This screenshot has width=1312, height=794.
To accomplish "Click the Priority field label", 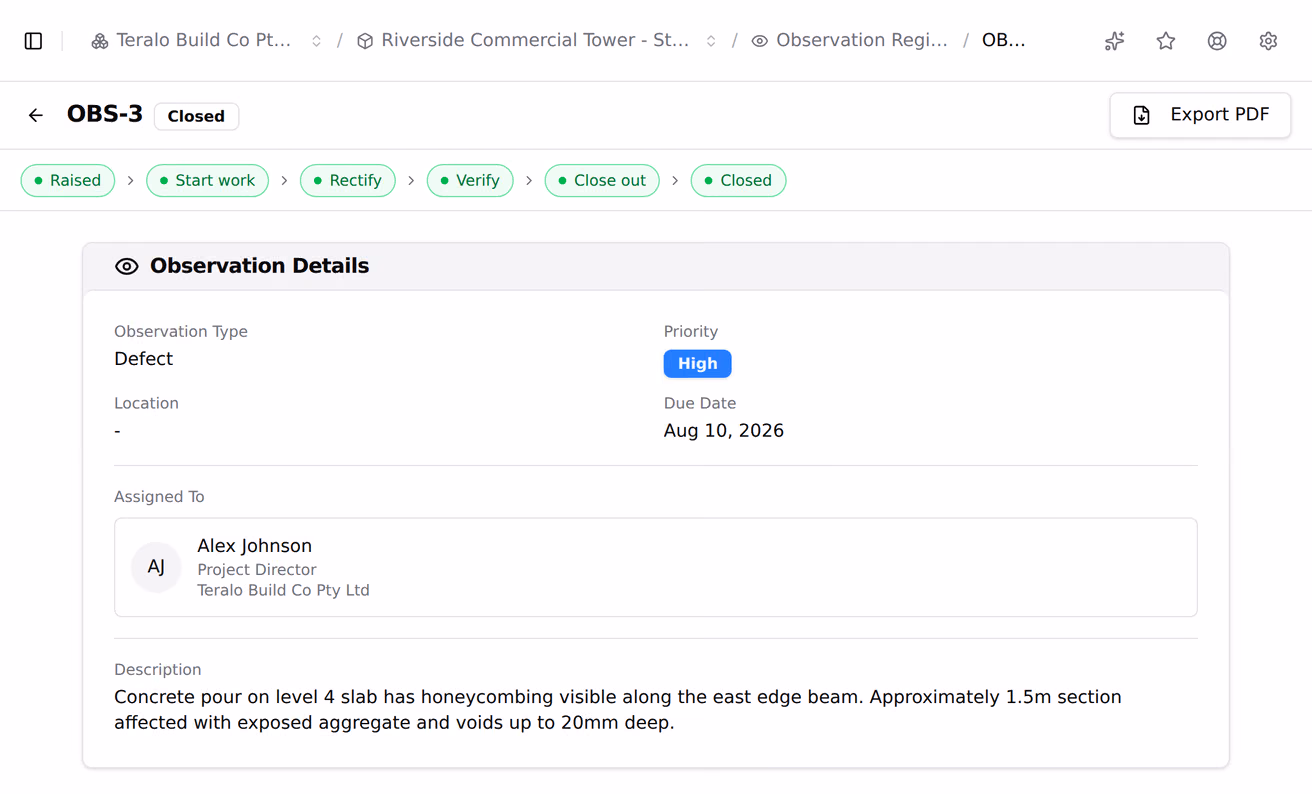I will point(691,332).
